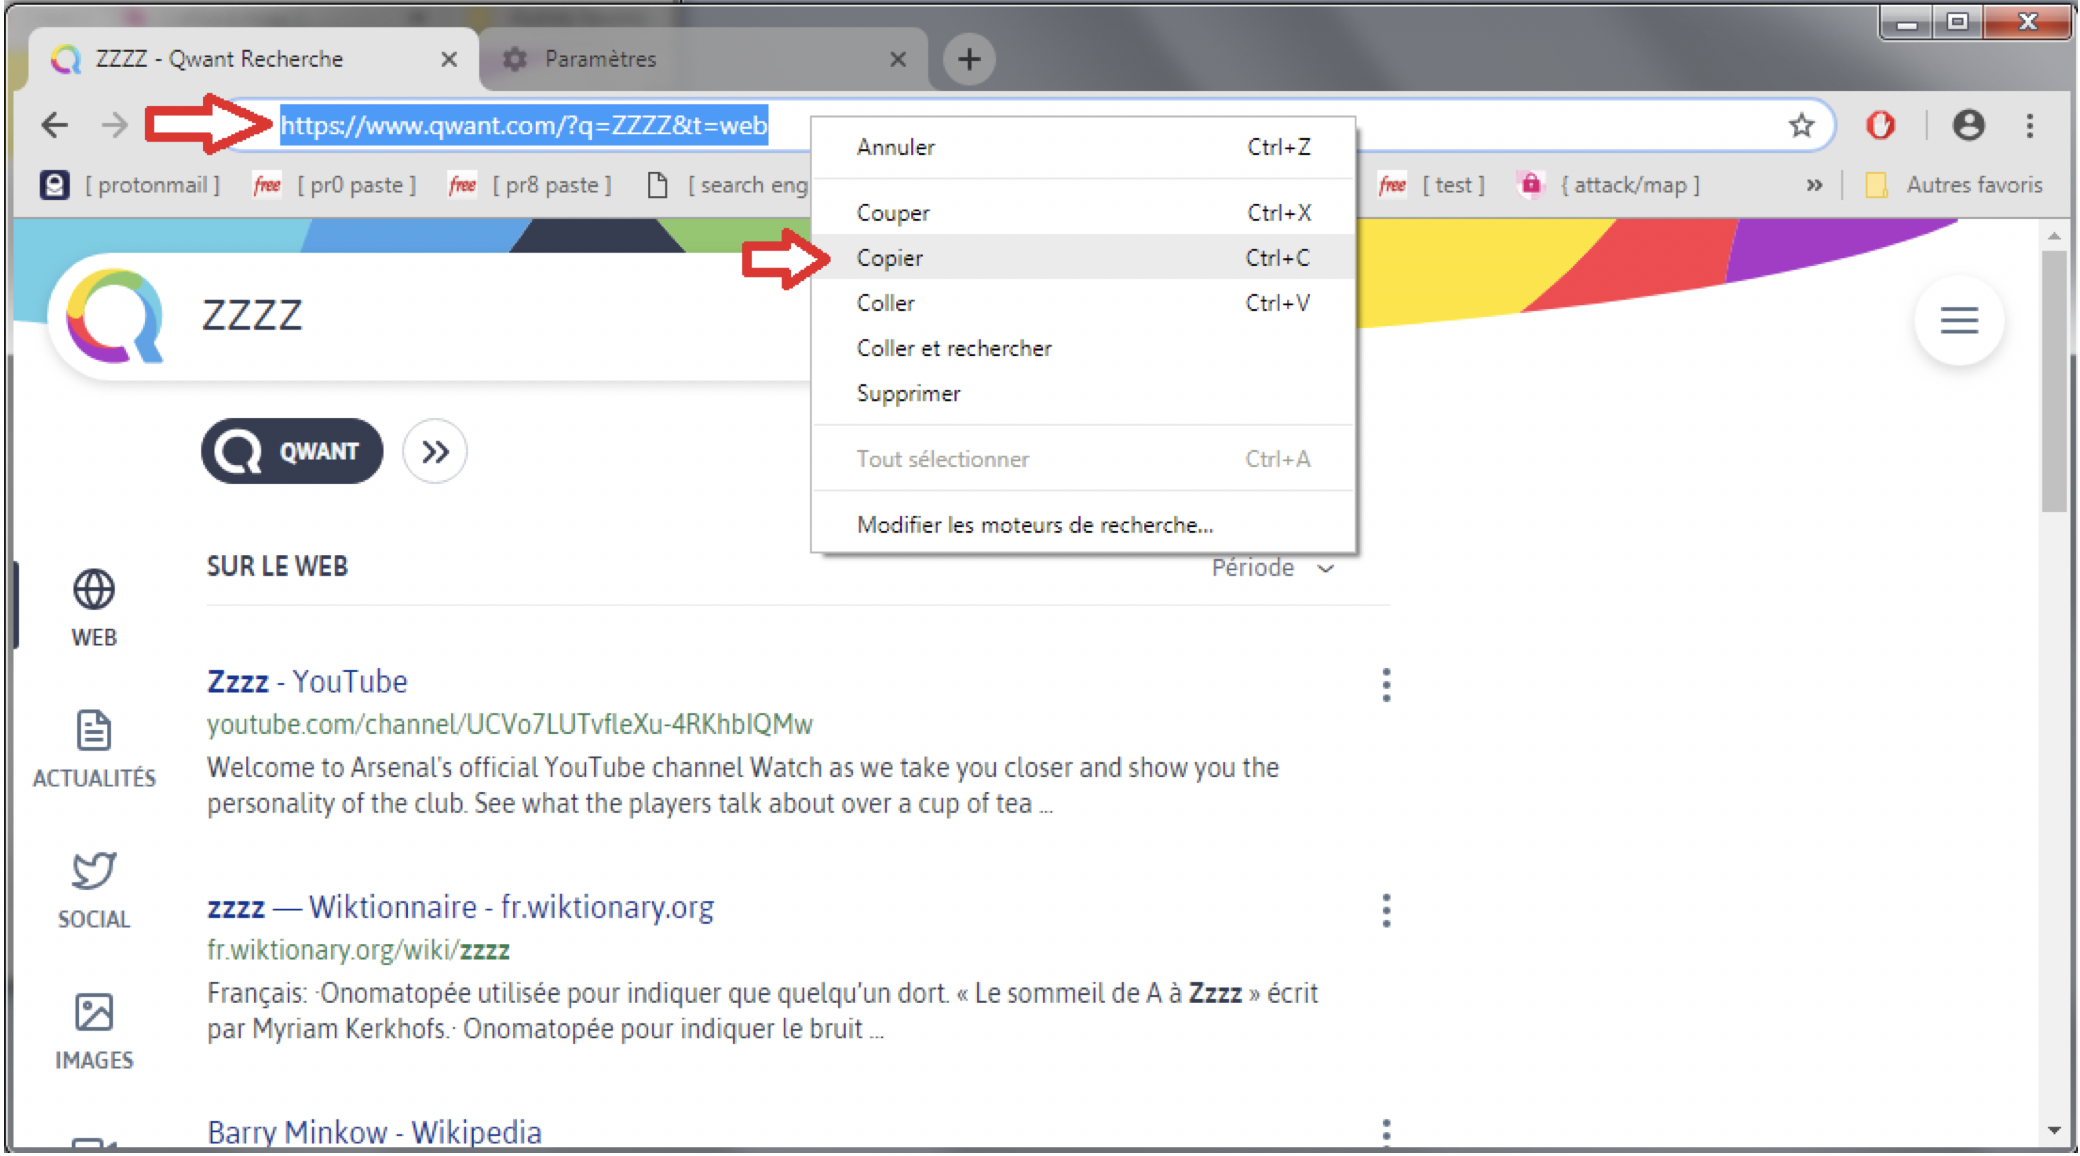Open the Autres favoris folder
The width and height of the screenshot is (2080, 1156).
point(1954,185)
